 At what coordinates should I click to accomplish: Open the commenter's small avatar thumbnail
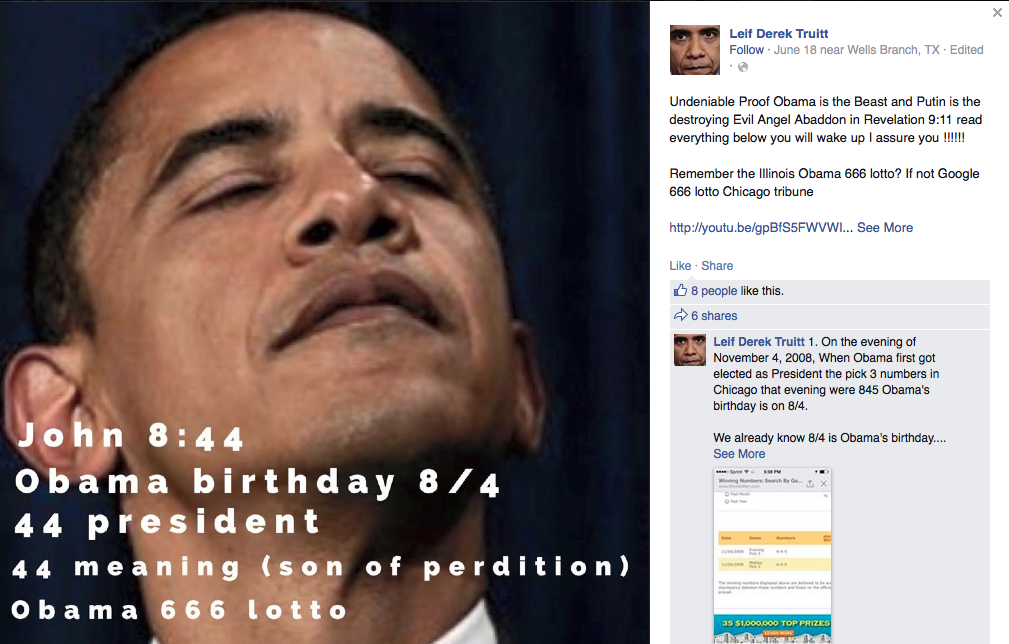click(x=690, y=350)
